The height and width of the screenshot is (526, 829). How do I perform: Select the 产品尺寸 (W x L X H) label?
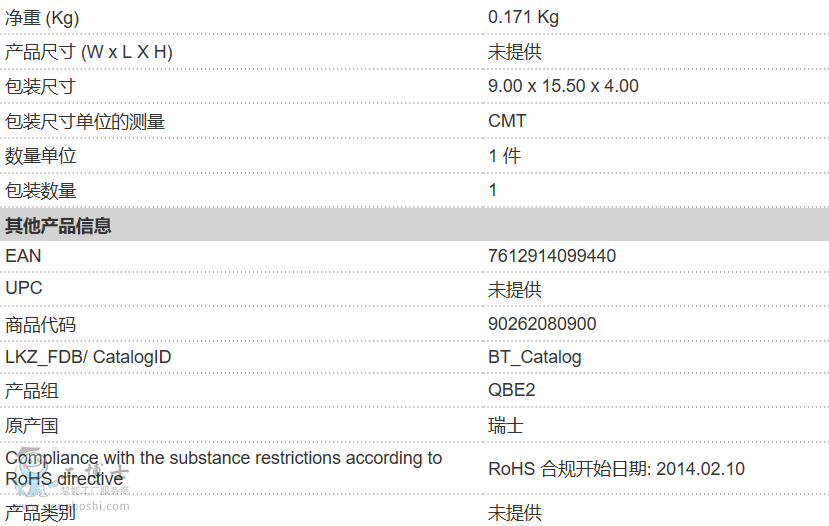tap(89, 52)
